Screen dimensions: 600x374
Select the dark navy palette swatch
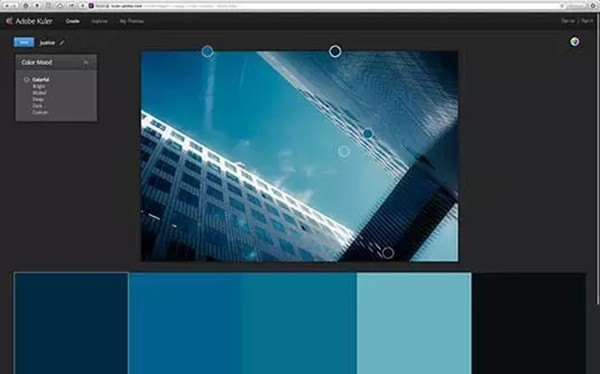pyautogui.click(x=71, y=323)
